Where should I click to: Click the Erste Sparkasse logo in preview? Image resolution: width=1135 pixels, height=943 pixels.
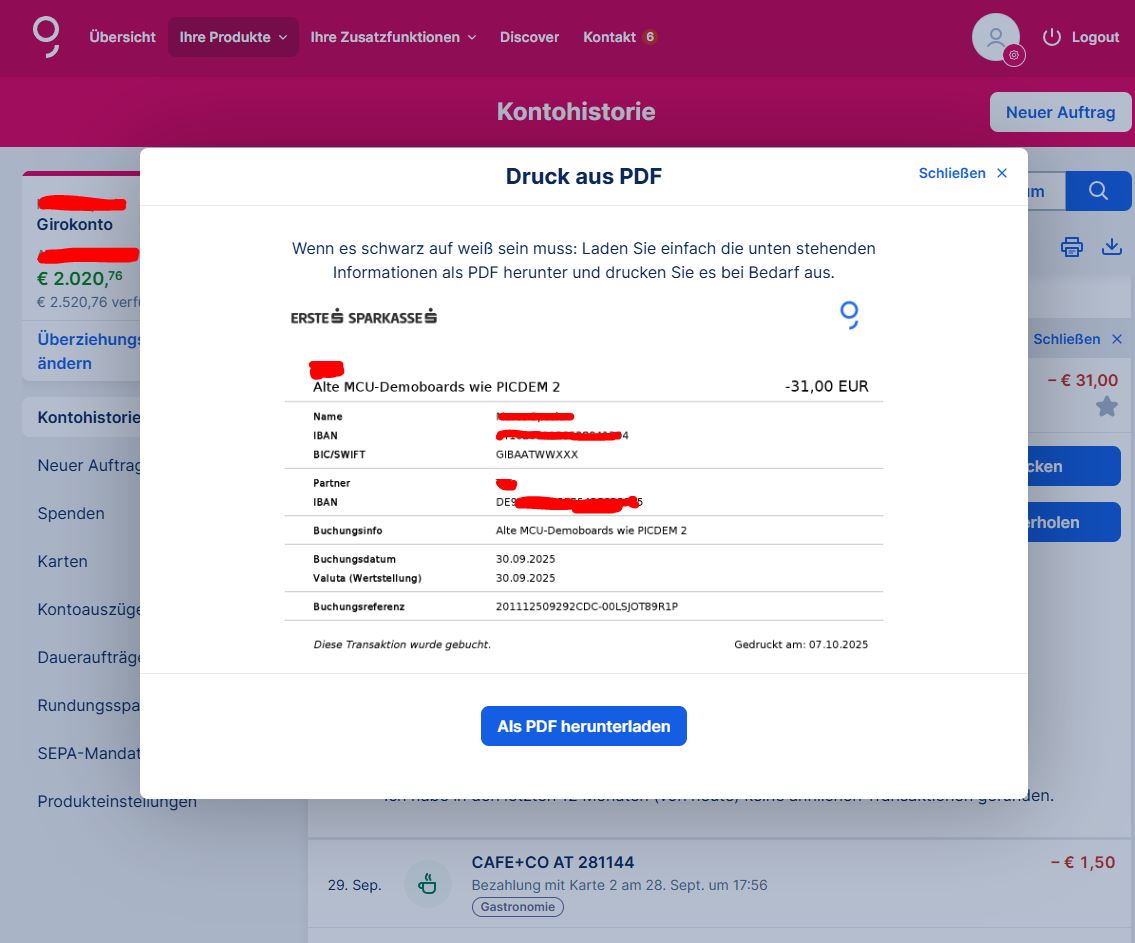tap(363, 317)
